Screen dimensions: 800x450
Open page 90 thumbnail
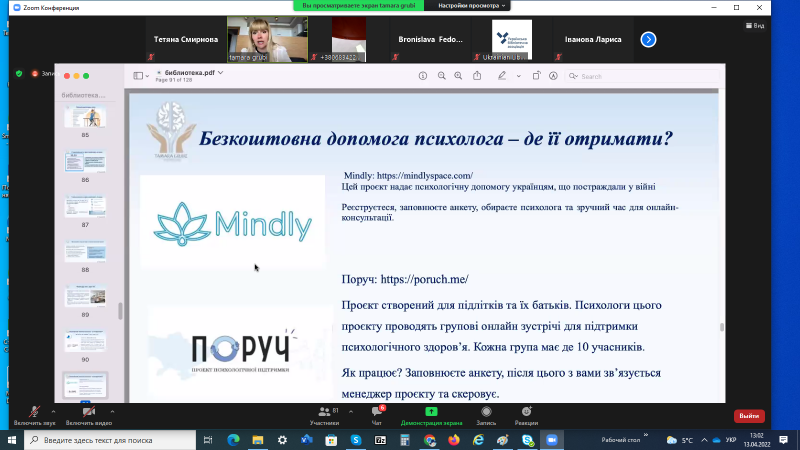pyautogui.click(x=85, y=341)
